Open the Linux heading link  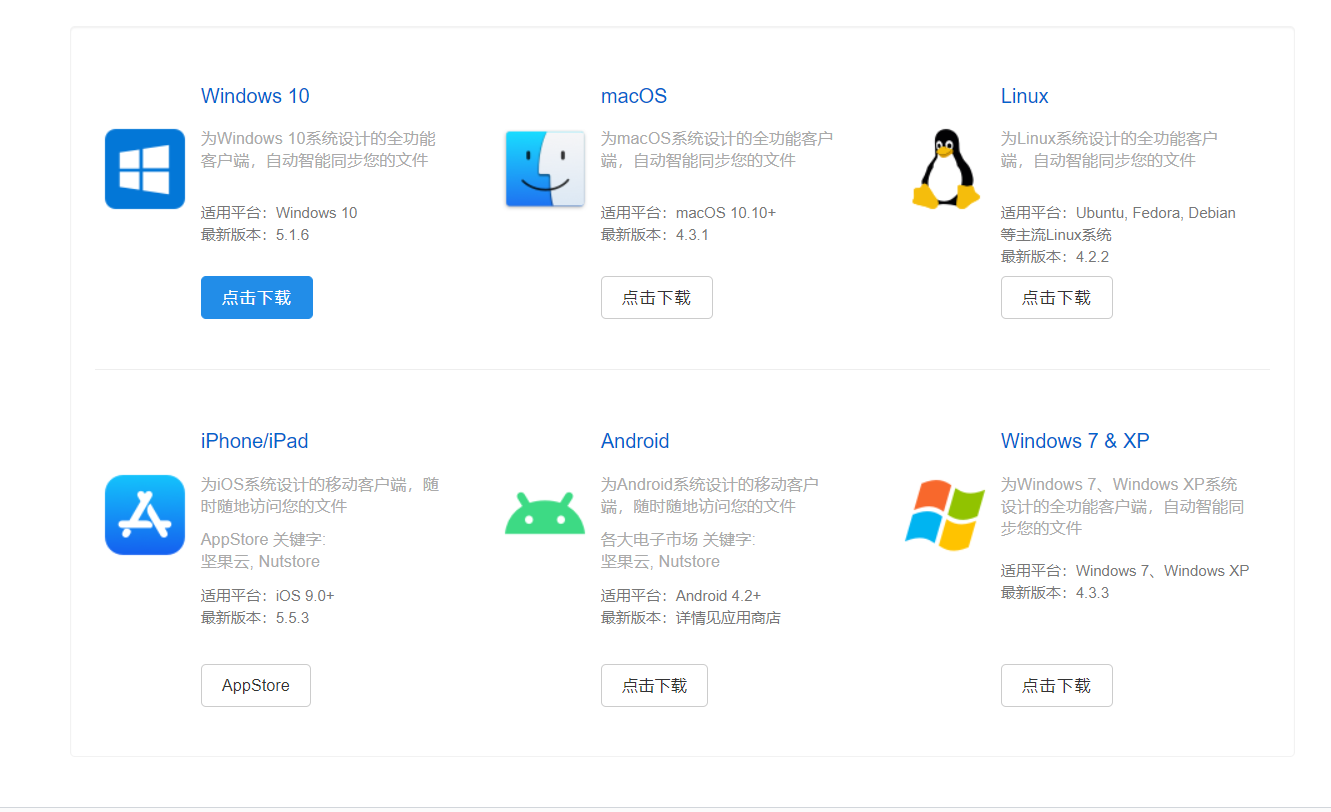(x=1023, y=96)
